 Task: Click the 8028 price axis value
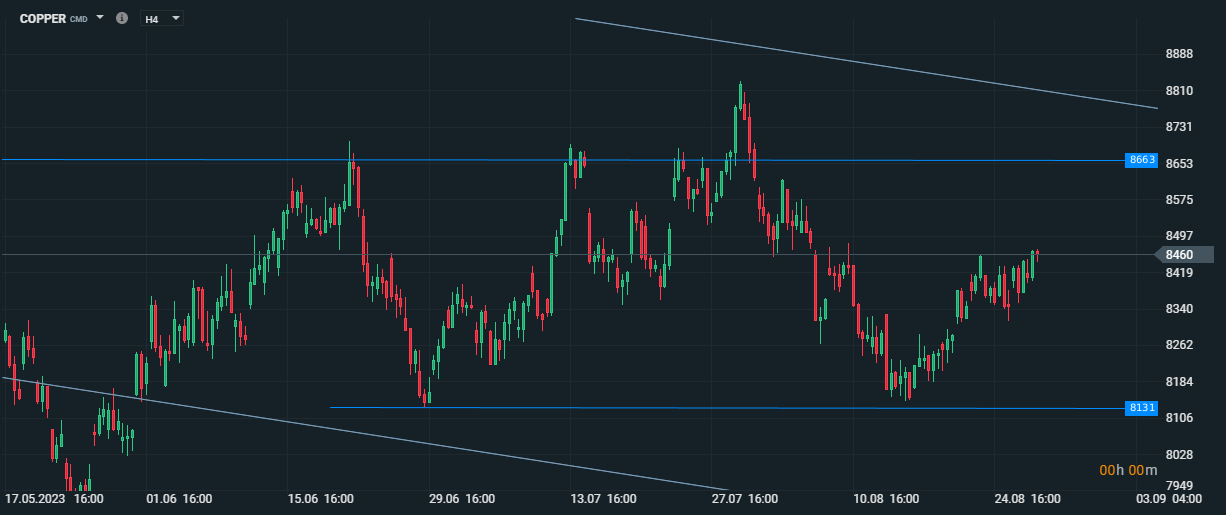click(x=1180, y=455)
